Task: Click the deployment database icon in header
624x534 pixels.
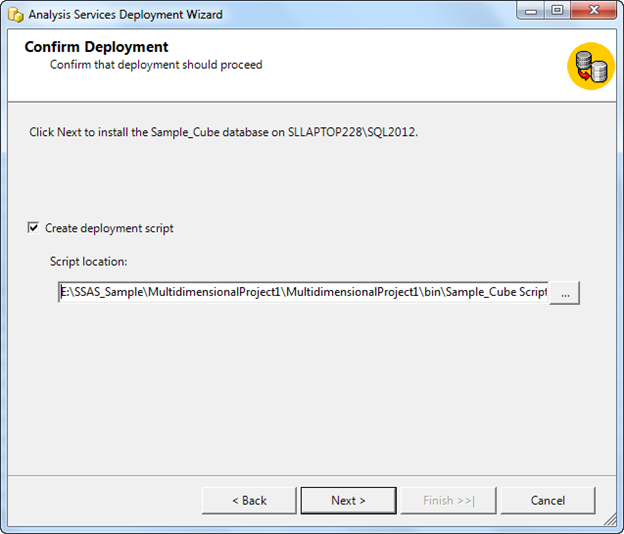Action: [x=591, y=66]
